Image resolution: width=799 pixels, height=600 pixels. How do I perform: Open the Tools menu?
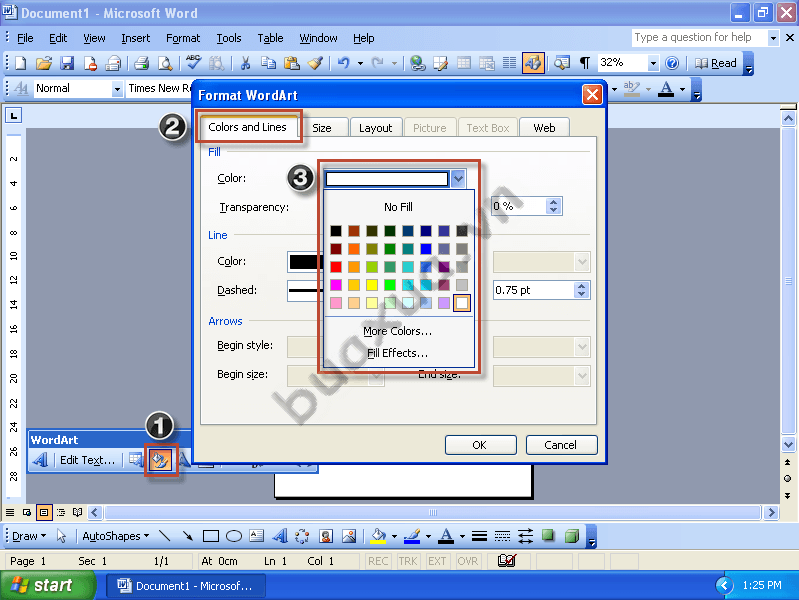point(229,38)
